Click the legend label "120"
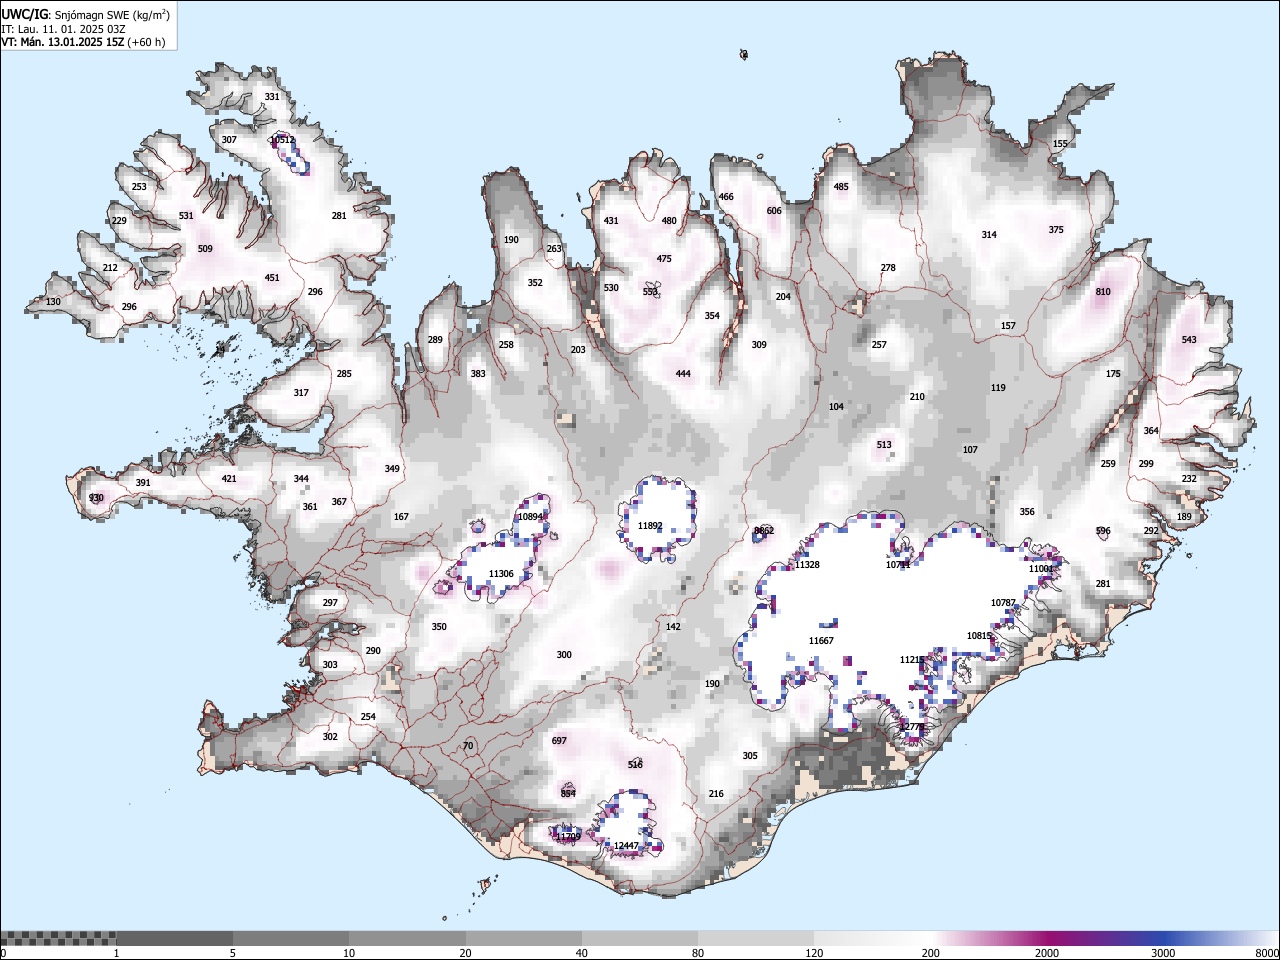 click(x=814, y=953)
